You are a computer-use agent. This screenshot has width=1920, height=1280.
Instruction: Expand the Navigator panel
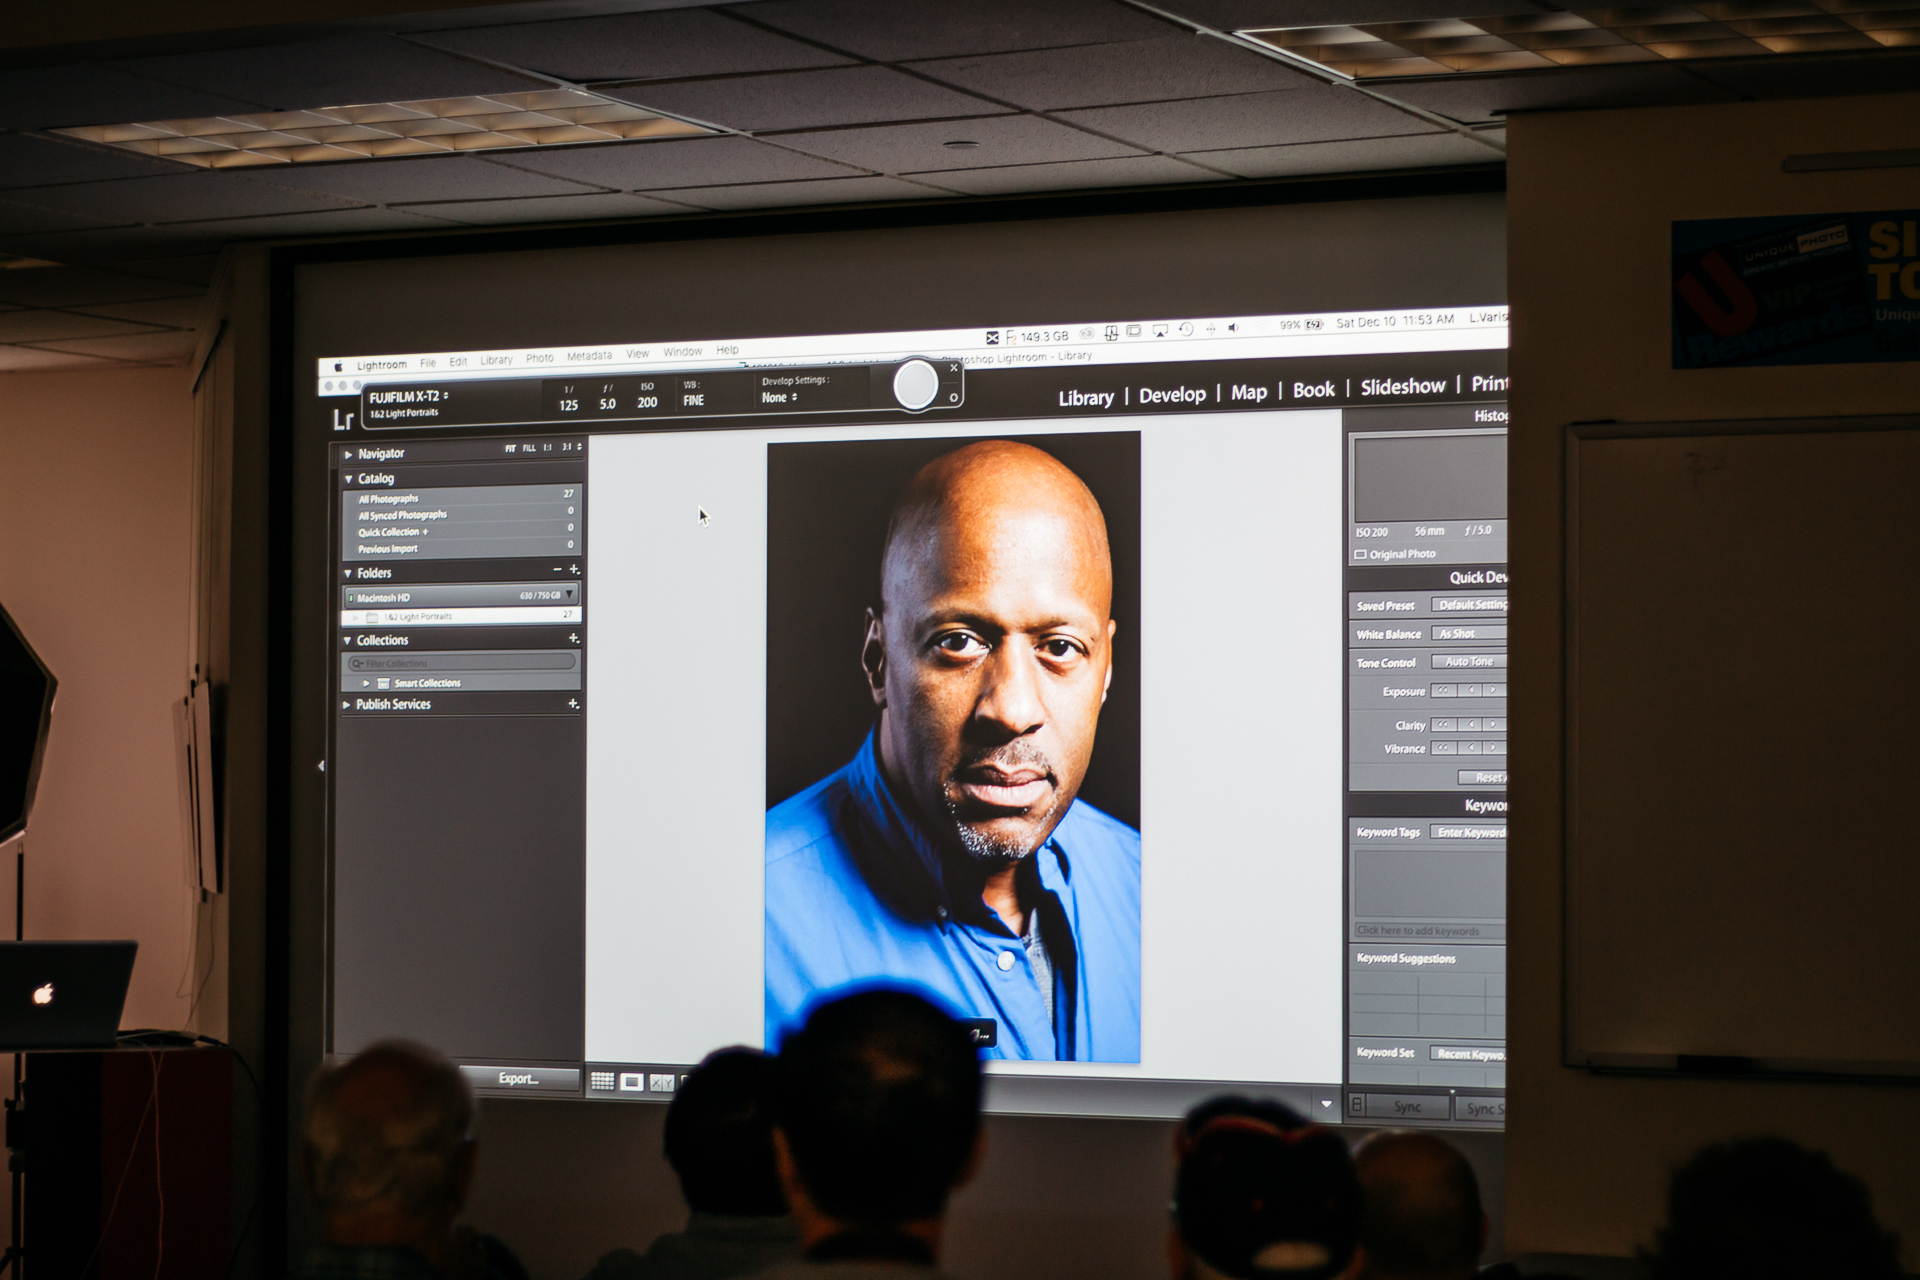point(348,454)
